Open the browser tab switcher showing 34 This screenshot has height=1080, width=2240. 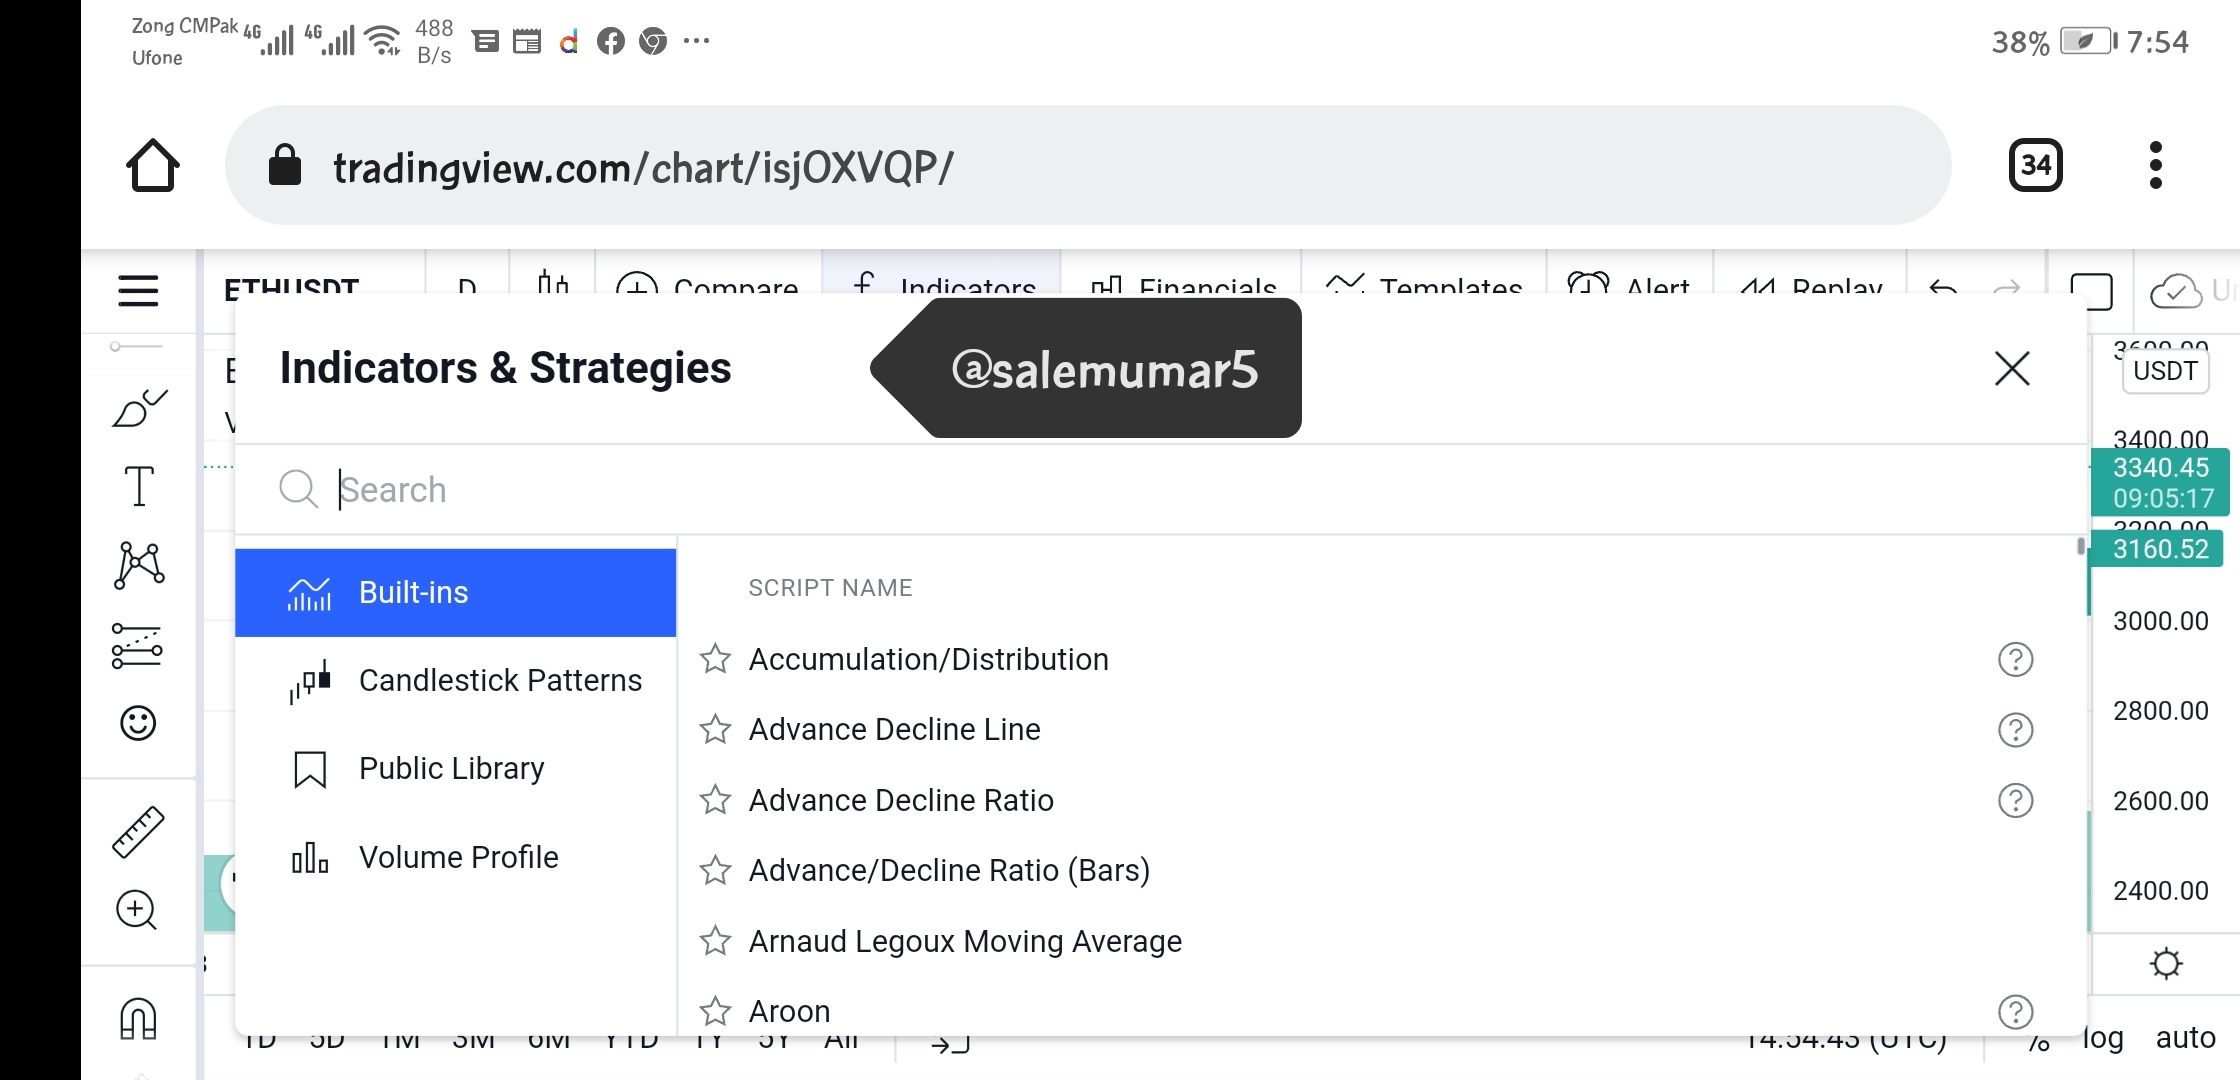coord(2035,165)
